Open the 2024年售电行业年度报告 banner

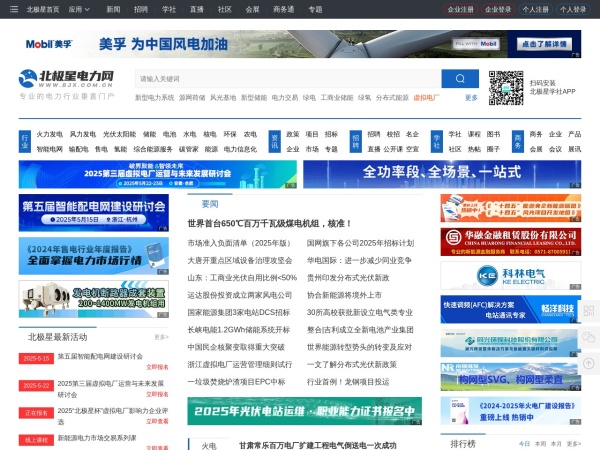click(x=94, y=256)
